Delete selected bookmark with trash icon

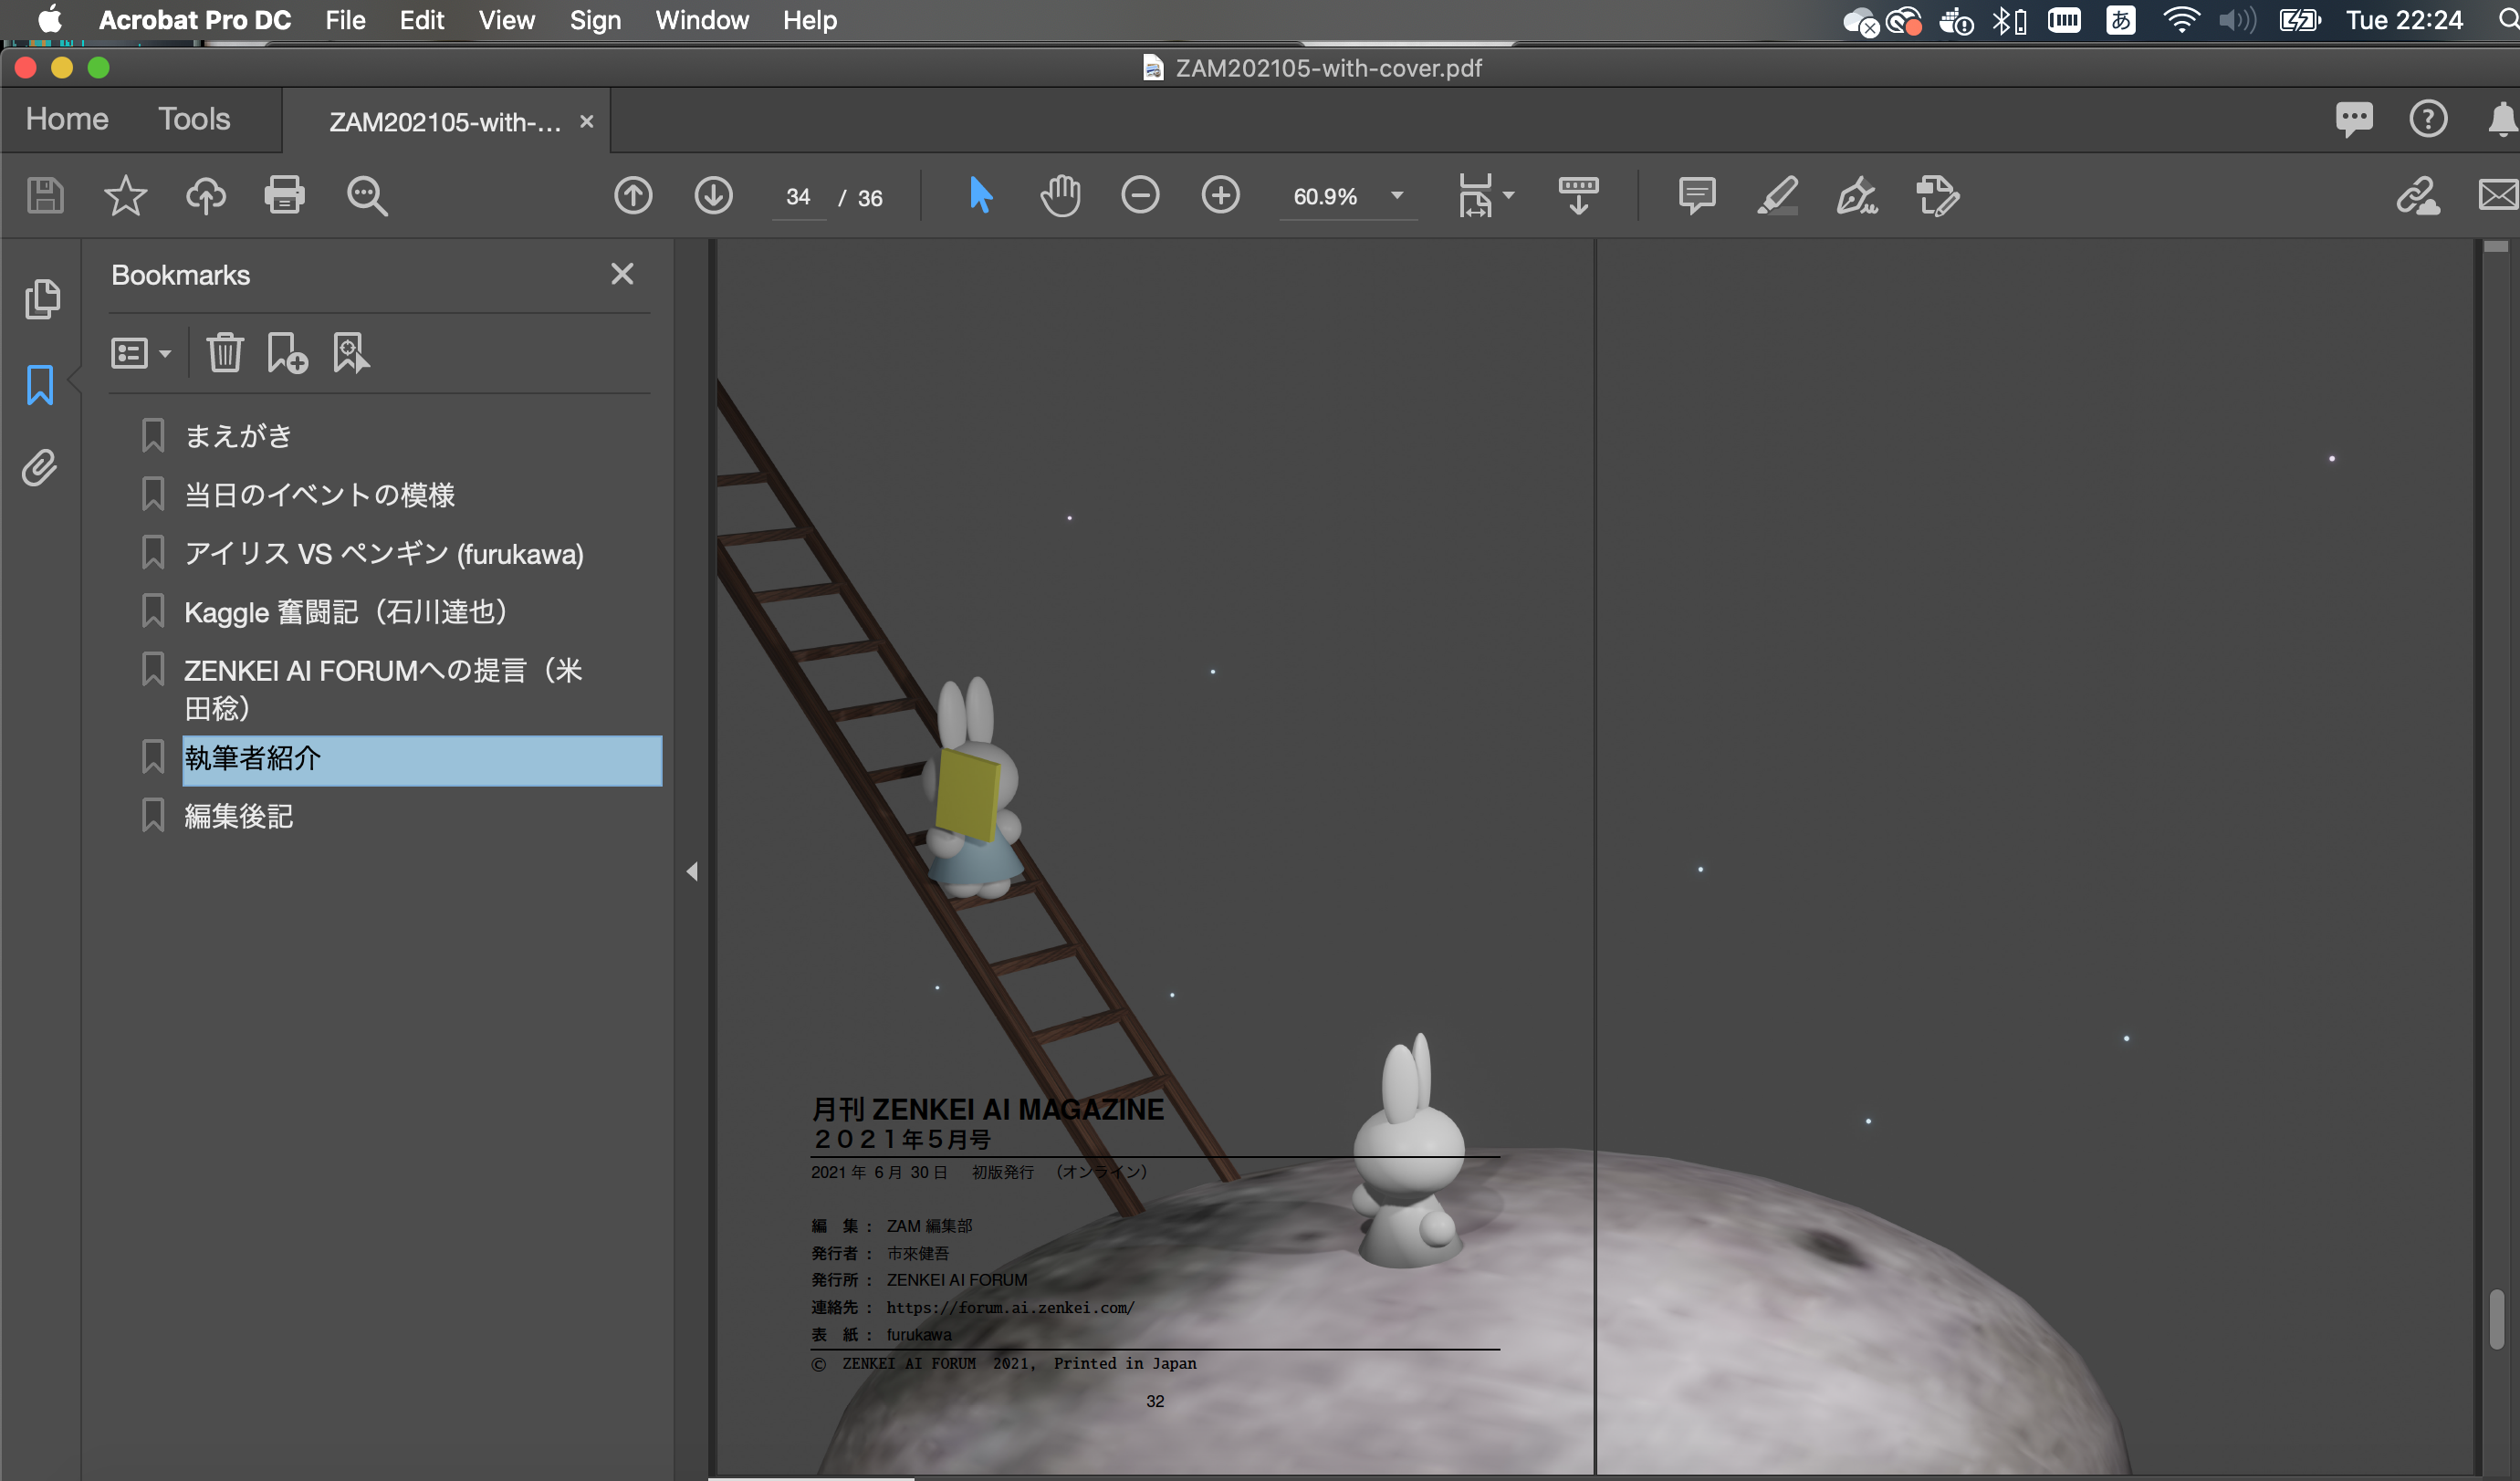click(225, 353)
